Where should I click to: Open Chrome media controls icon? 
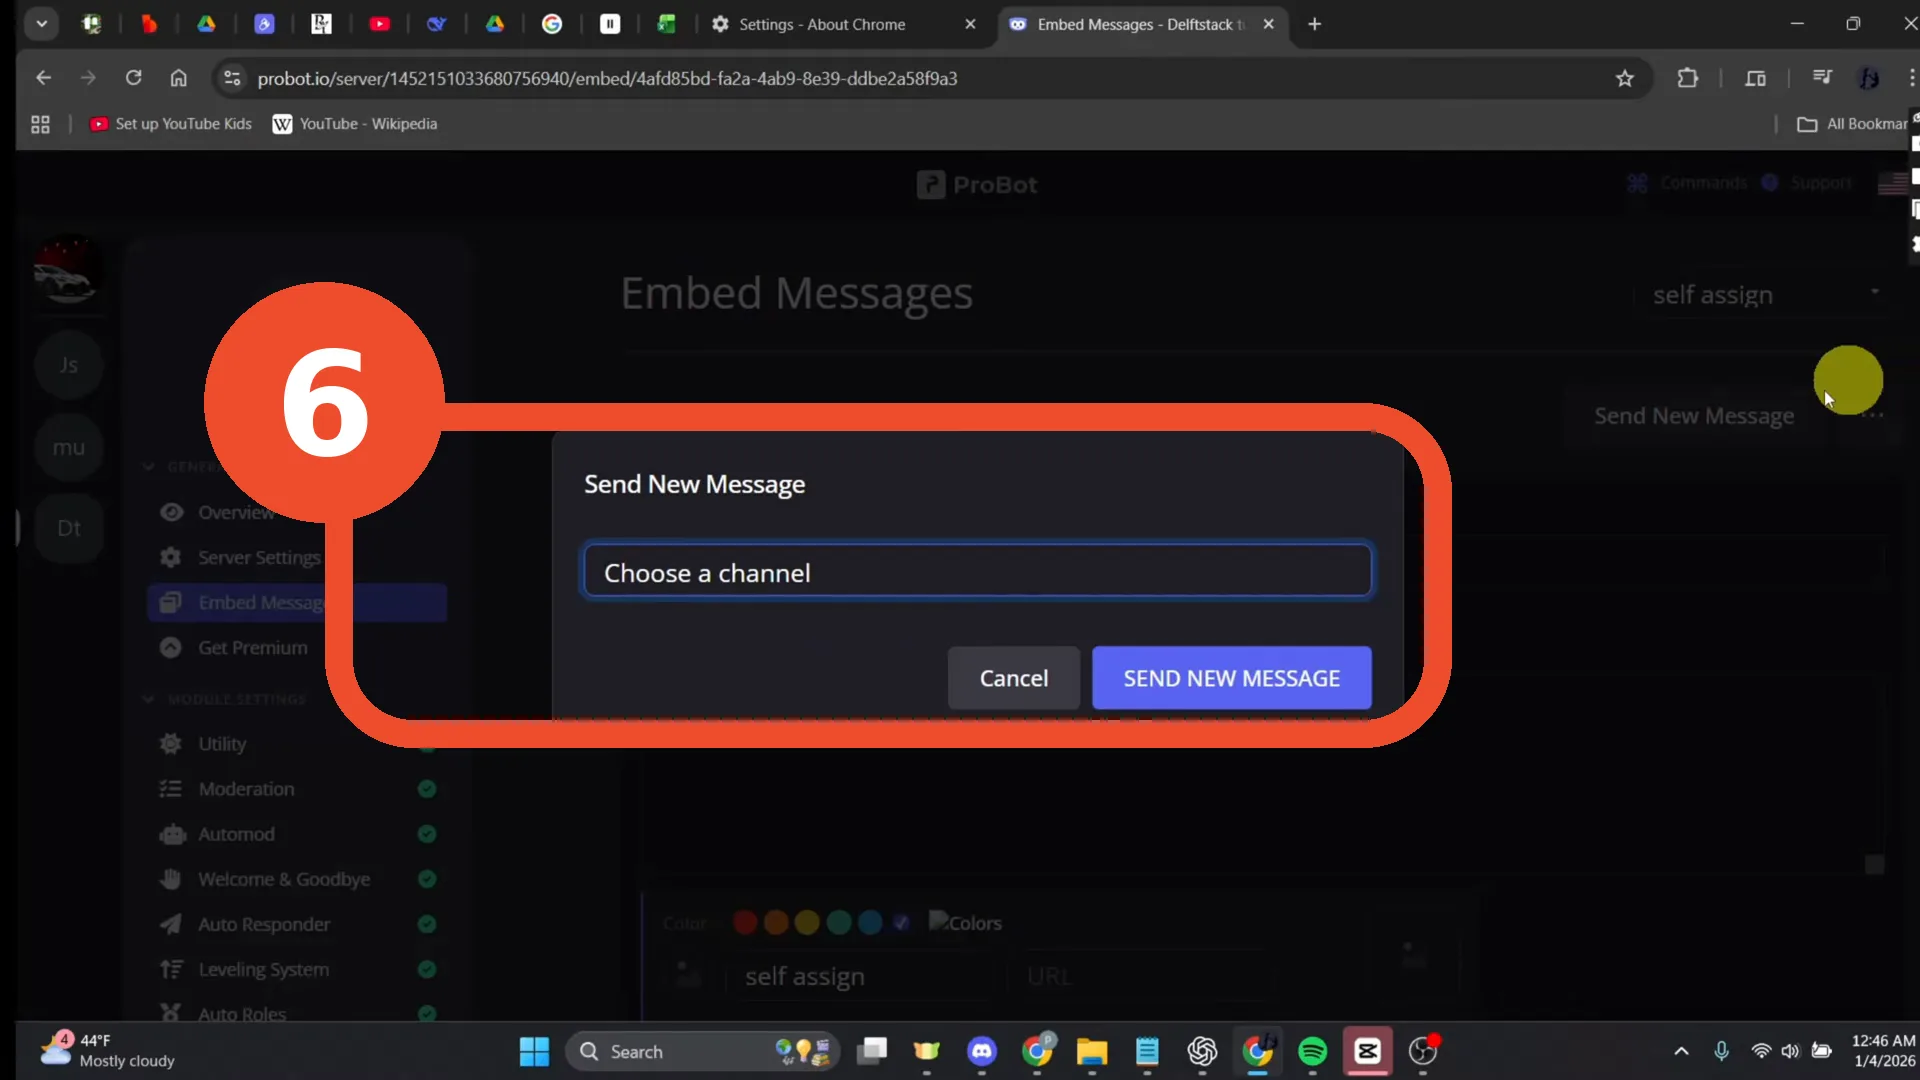coord(1822,78)
